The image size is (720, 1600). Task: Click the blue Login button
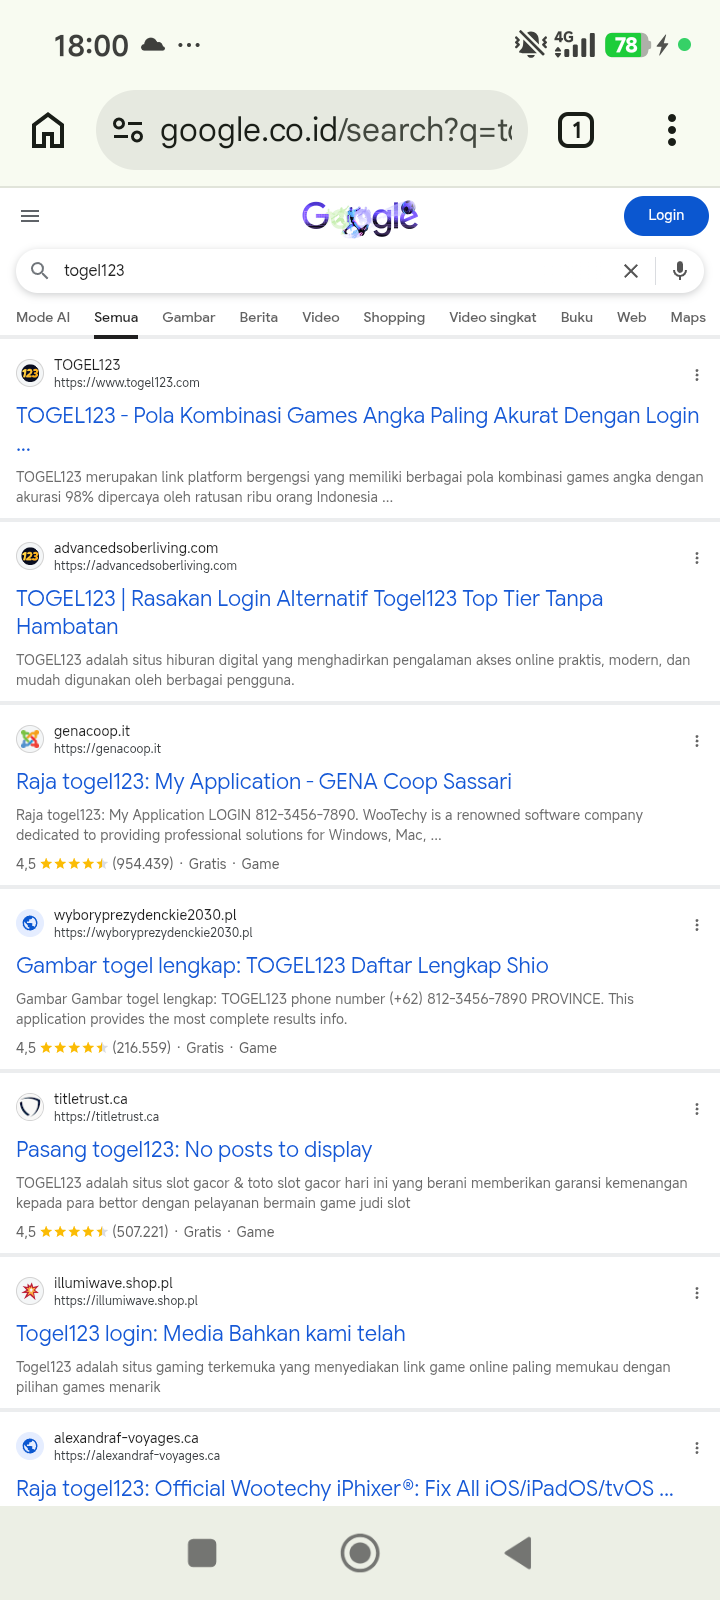point(666,216)
